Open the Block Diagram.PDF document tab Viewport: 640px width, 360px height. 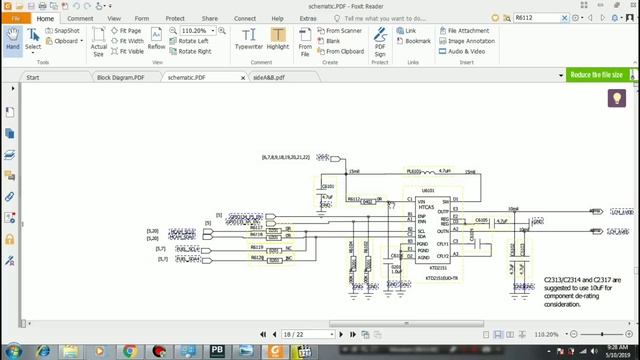[x=120, y=77]
